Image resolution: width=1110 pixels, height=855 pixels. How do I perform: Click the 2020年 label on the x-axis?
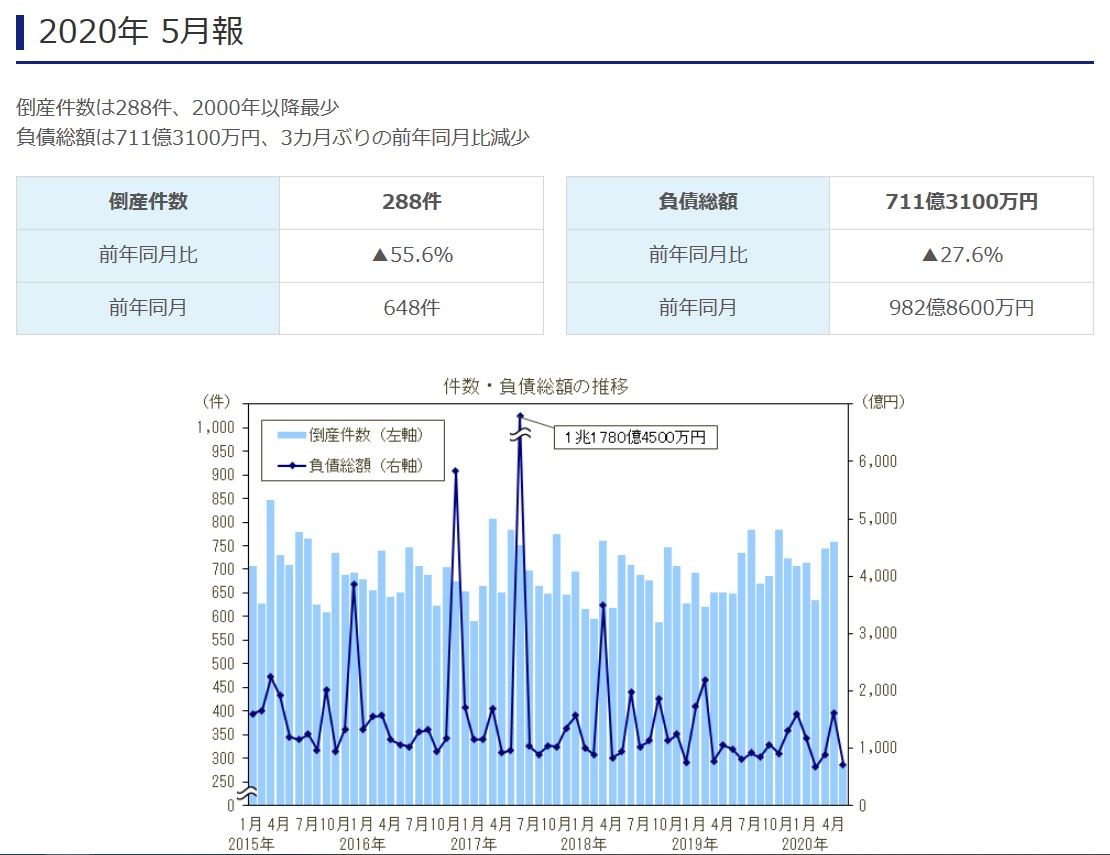pos(806,844)
